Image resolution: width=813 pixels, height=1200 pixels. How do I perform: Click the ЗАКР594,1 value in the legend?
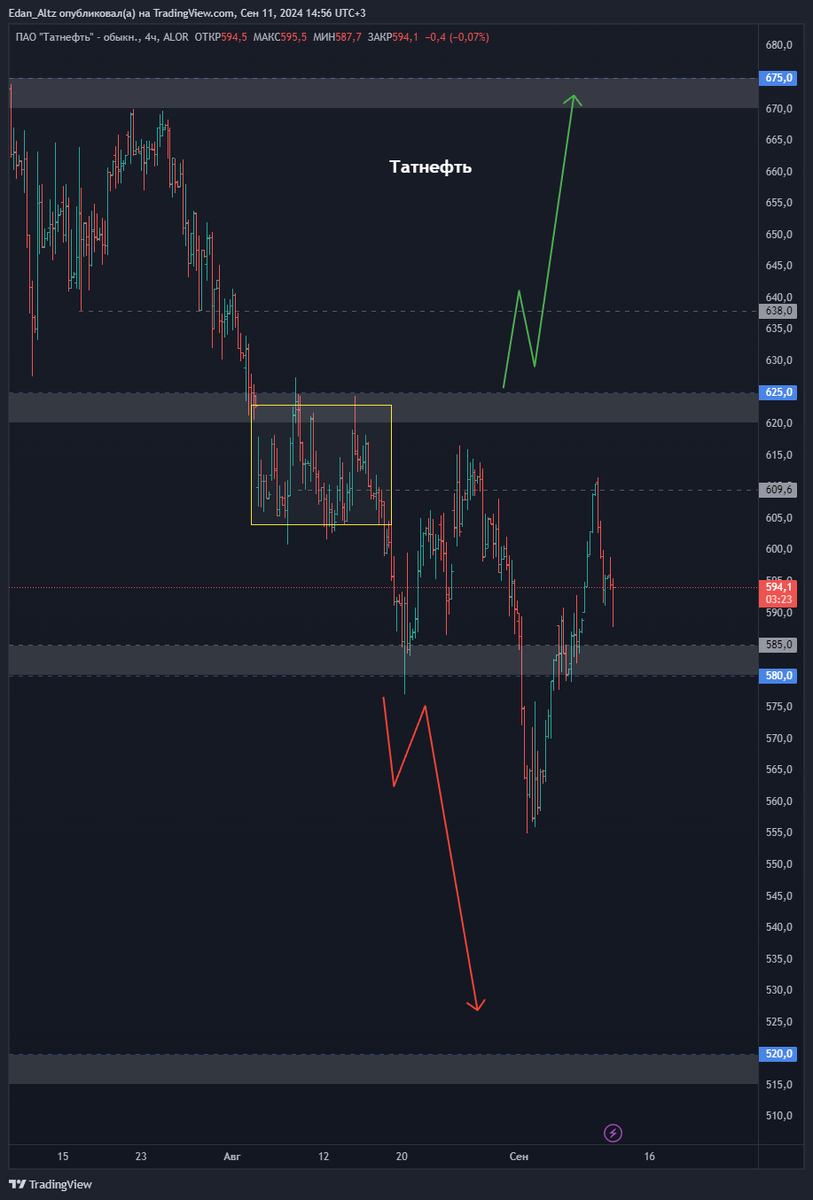pos(391,38)
